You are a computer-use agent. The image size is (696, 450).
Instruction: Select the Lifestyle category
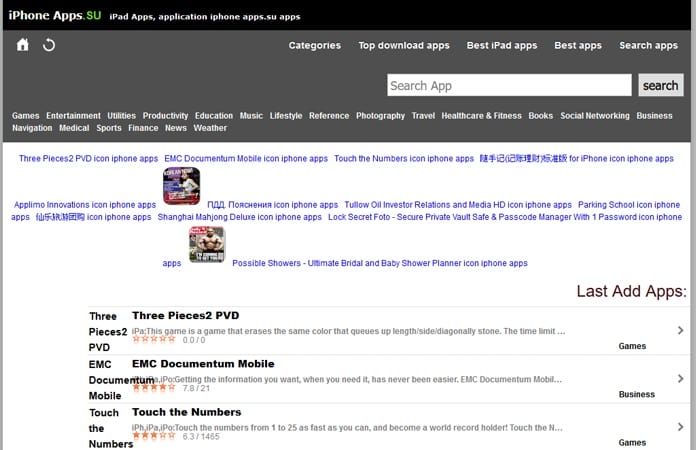pyautogui.click(x=286, y=116)
